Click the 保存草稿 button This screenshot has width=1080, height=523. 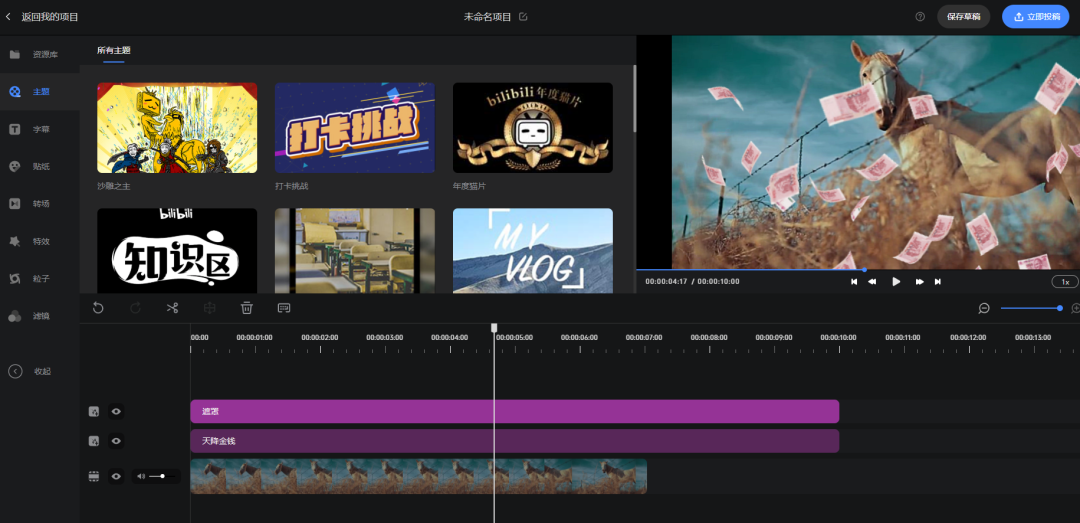pos(963,17)
